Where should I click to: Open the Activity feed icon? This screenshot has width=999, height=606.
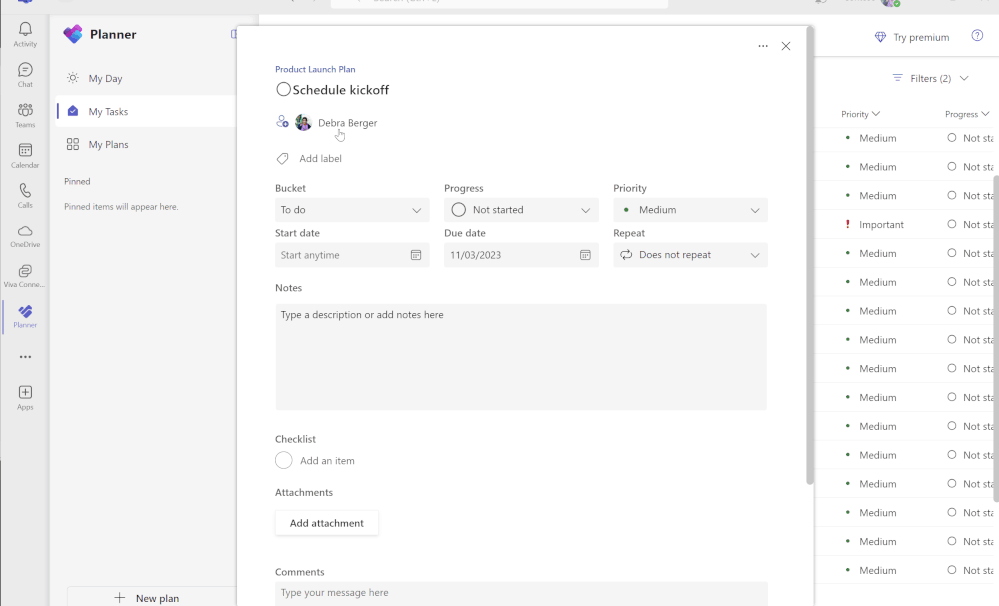(x=24, y=31)
